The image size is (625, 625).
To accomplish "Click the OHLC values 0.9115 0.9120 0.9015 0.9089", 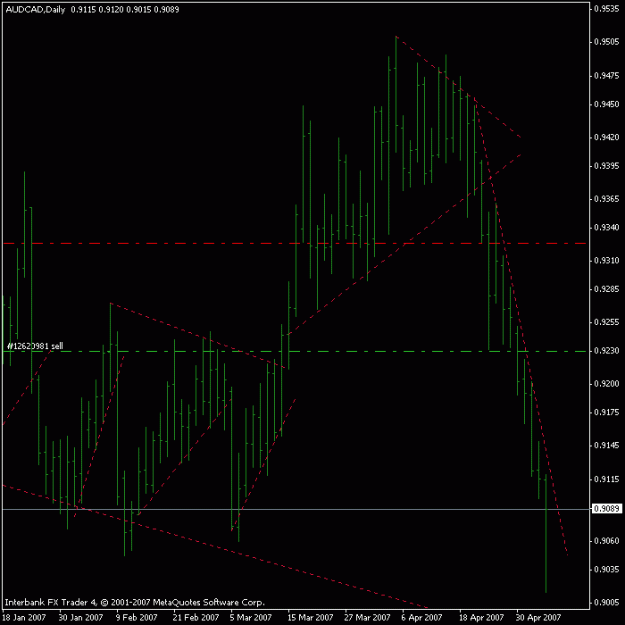I will (125, 10).
